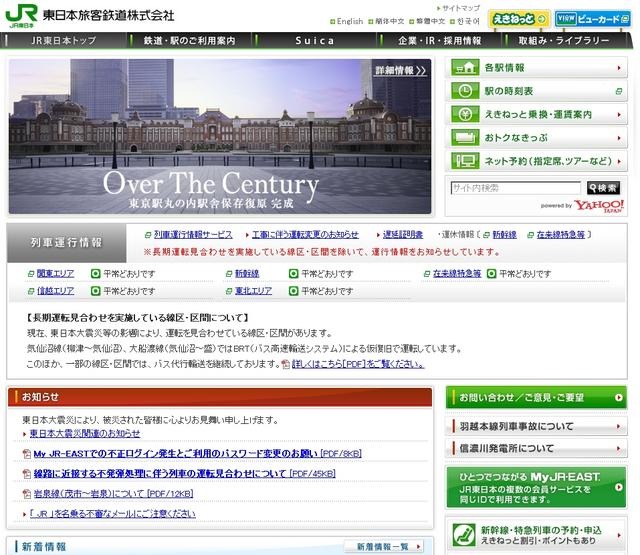
Task: Click arrow icon on お問い合わせ button
Action: pos(619,397)
